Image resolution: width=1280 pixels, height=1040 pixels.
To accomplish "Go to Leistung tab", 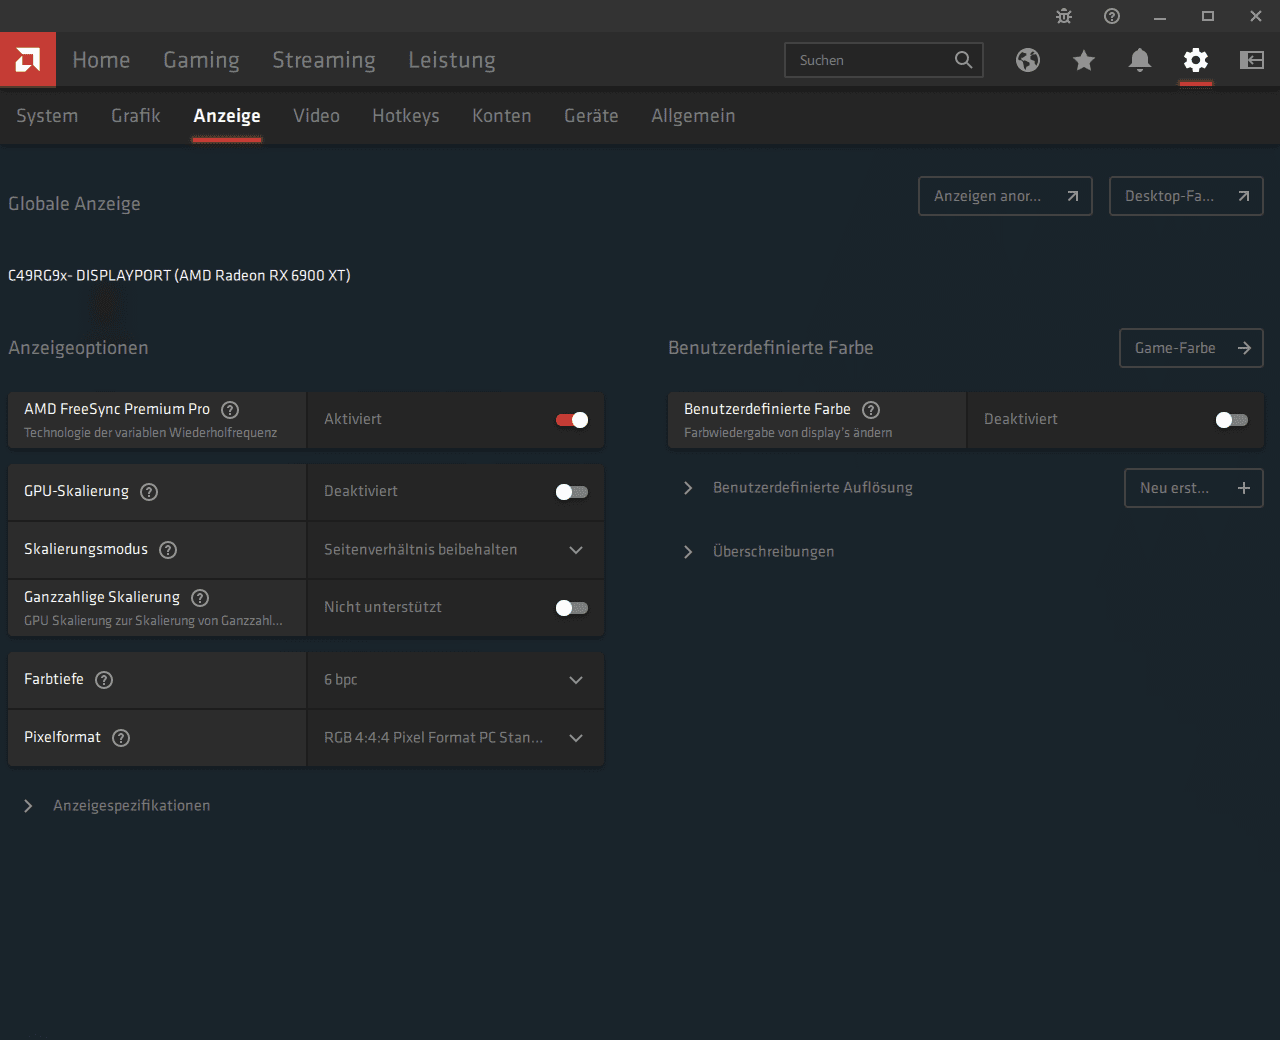I will click(x=452, y=60).
